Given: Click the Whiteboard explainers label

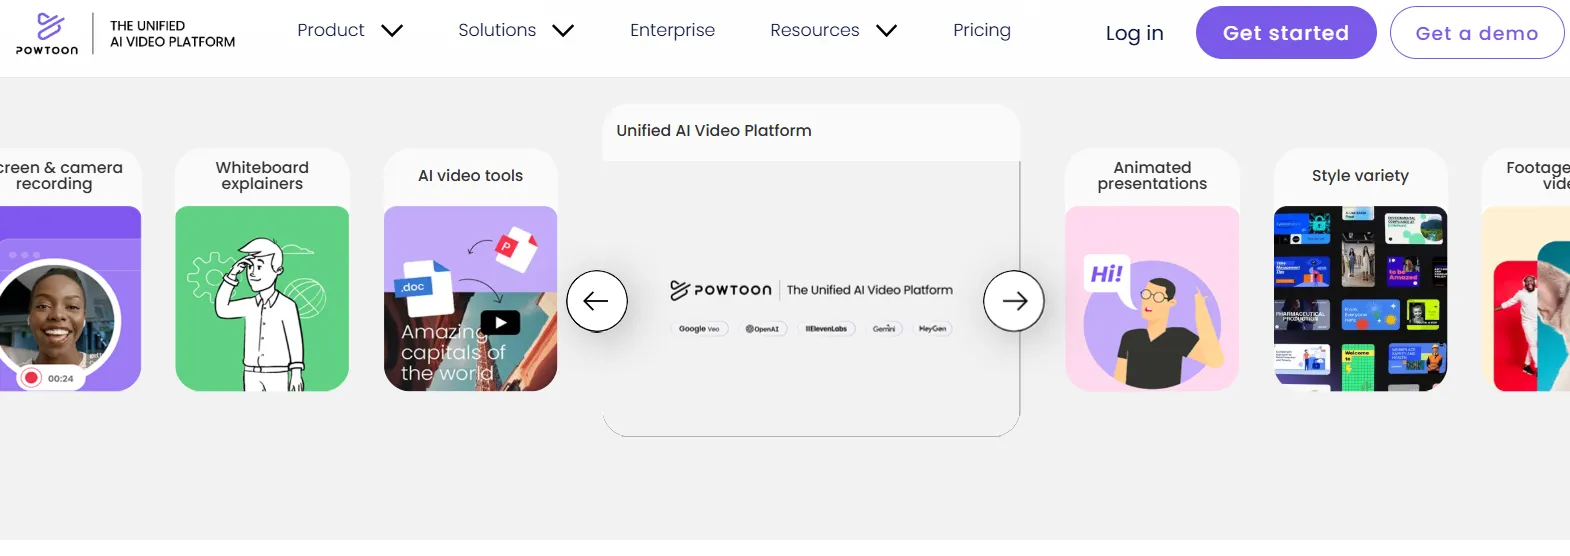Looking at the screenshot, I should click(x=262, y=176).
